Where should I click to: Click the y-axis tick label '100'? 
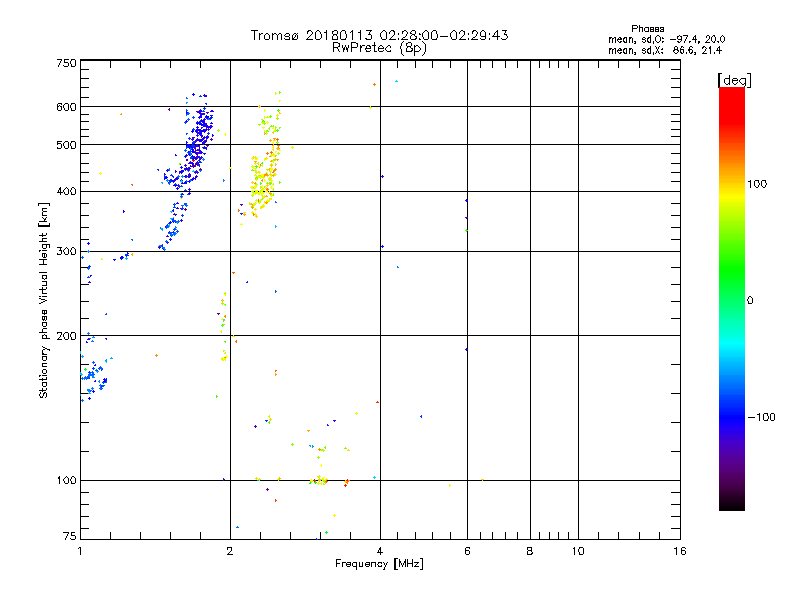pyautogui.click(x=67, y=480)
